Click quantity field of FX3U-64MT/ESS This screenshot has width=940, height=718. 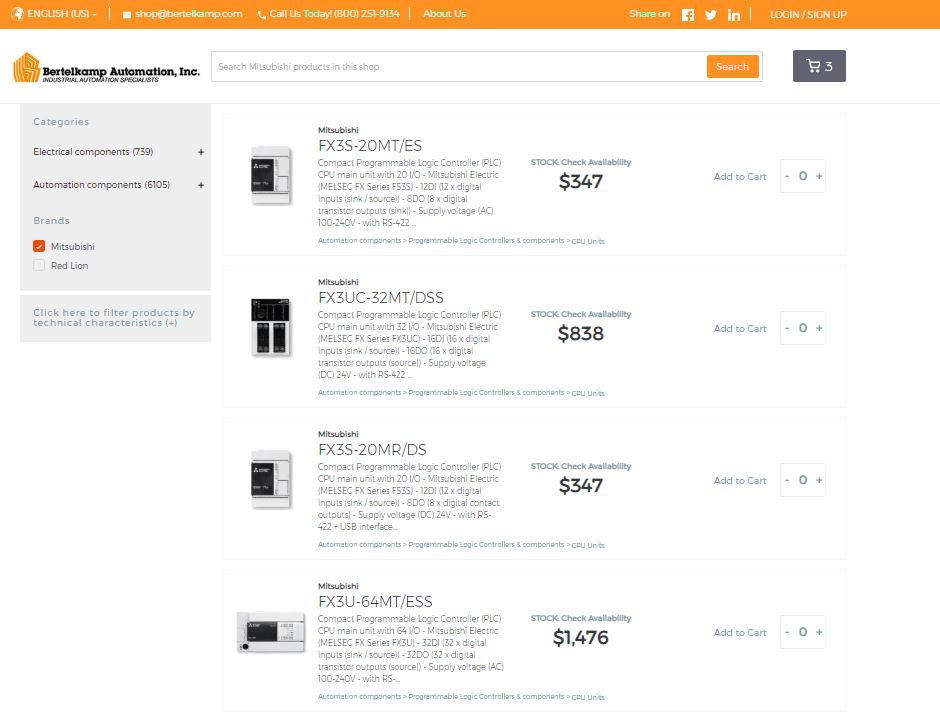pyautogui.click(x=803, y=632)
